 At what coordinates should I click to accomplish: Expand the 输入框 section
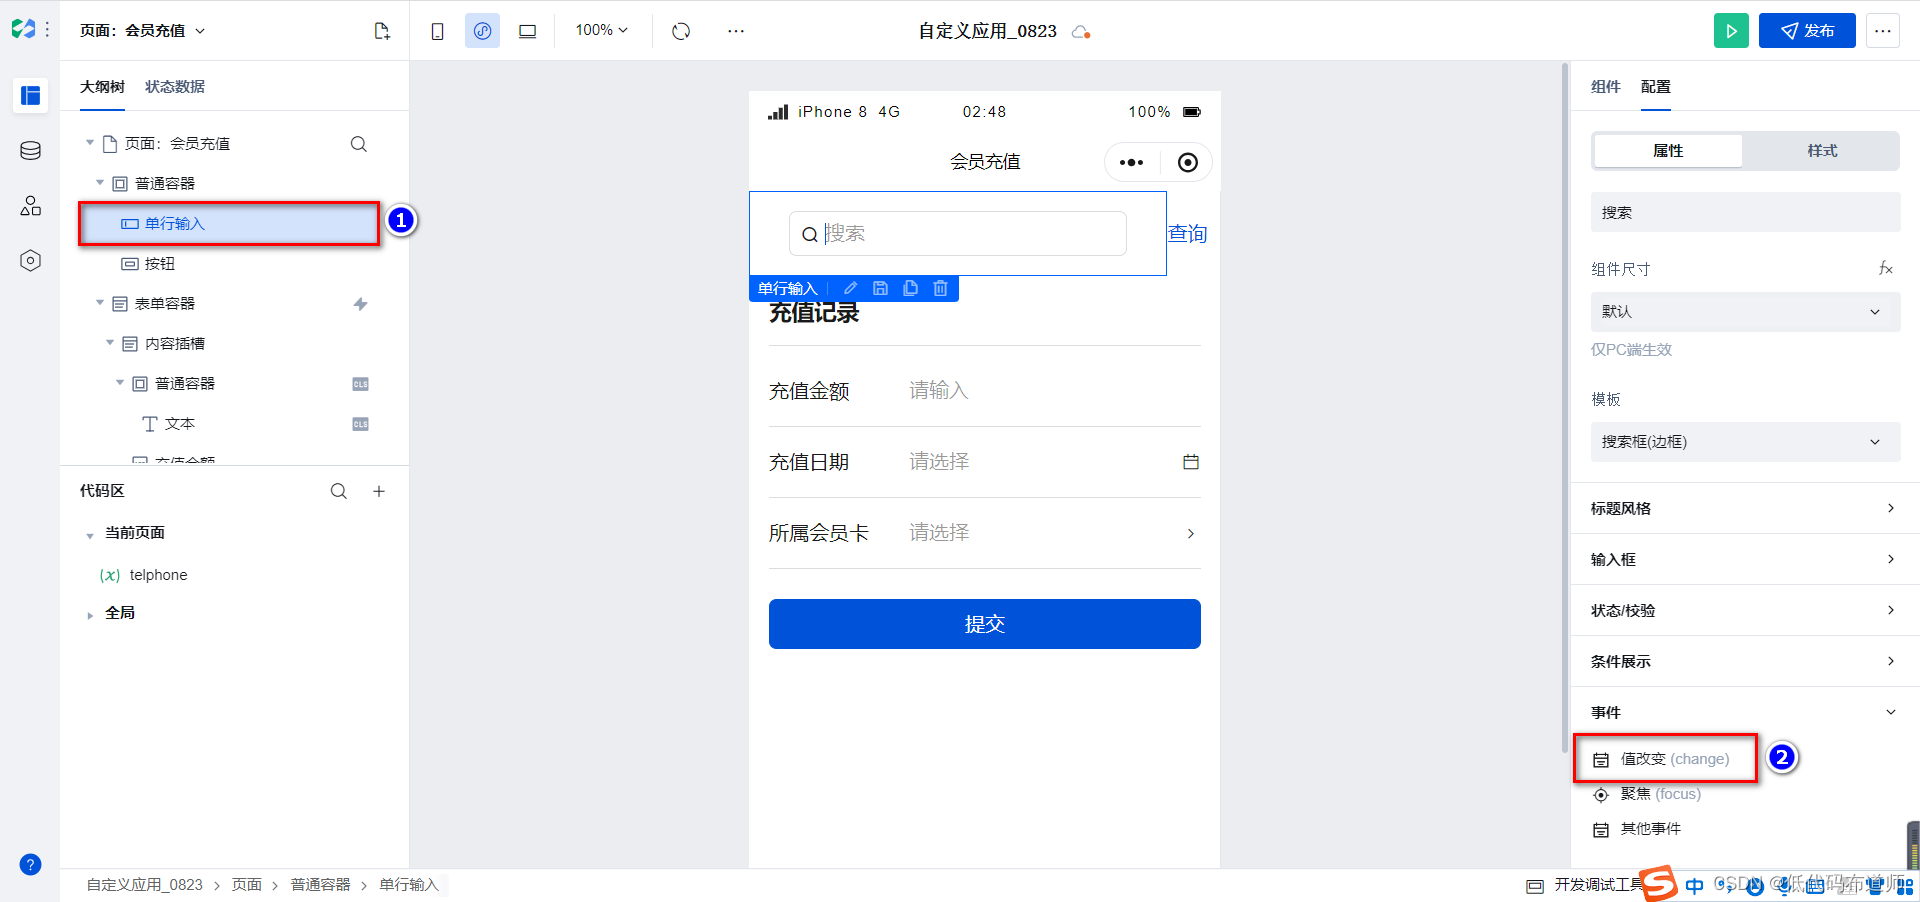[x=1745, y=559]
